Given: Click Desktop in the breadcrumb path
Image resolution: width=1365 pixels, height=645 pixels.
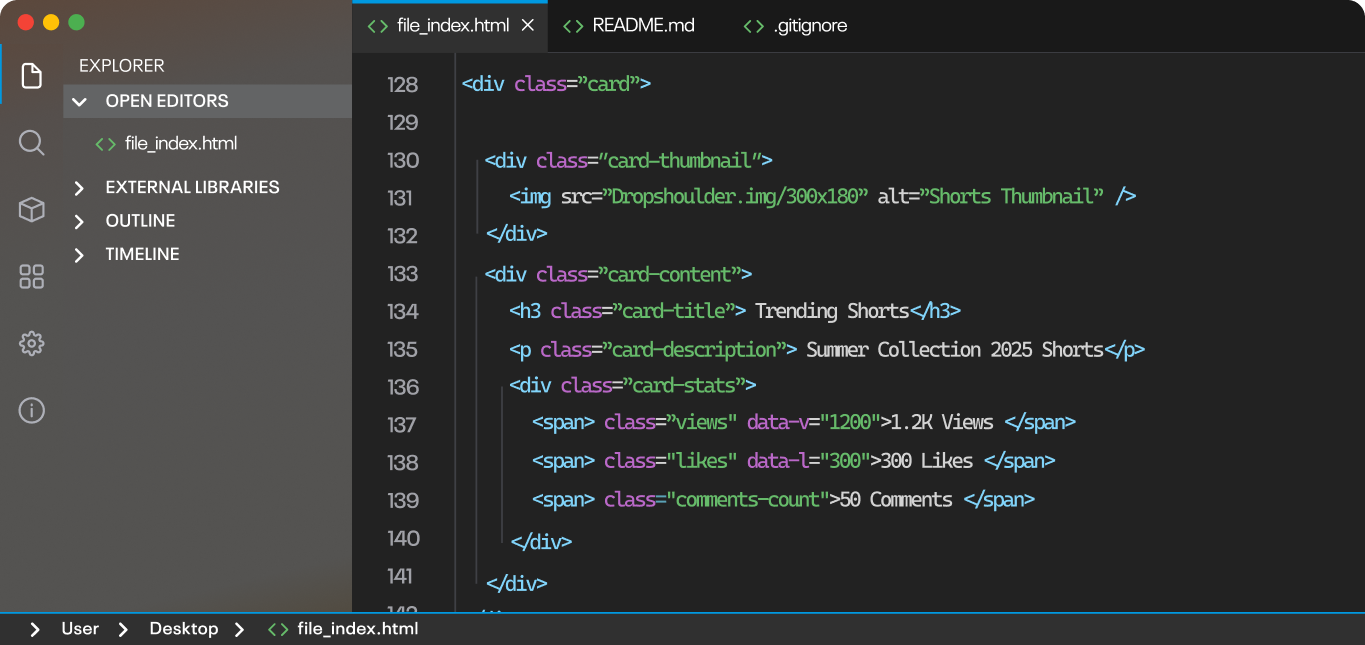Looking at the screenshot, I should [184, 629].
